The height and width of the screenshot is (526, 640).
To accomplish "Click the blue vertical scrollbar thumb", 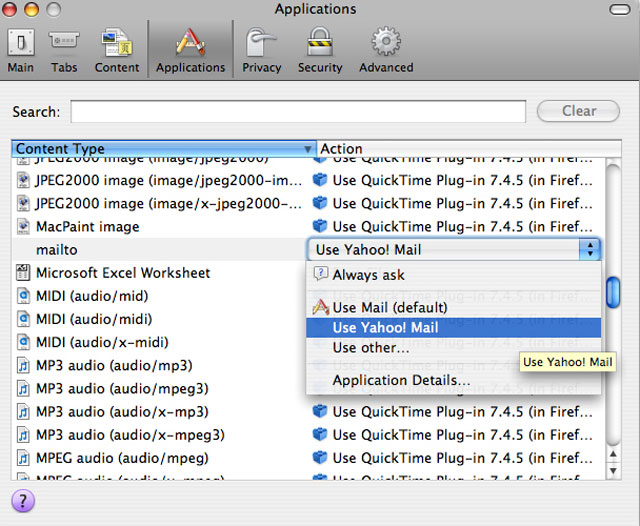I will [613, 292].
